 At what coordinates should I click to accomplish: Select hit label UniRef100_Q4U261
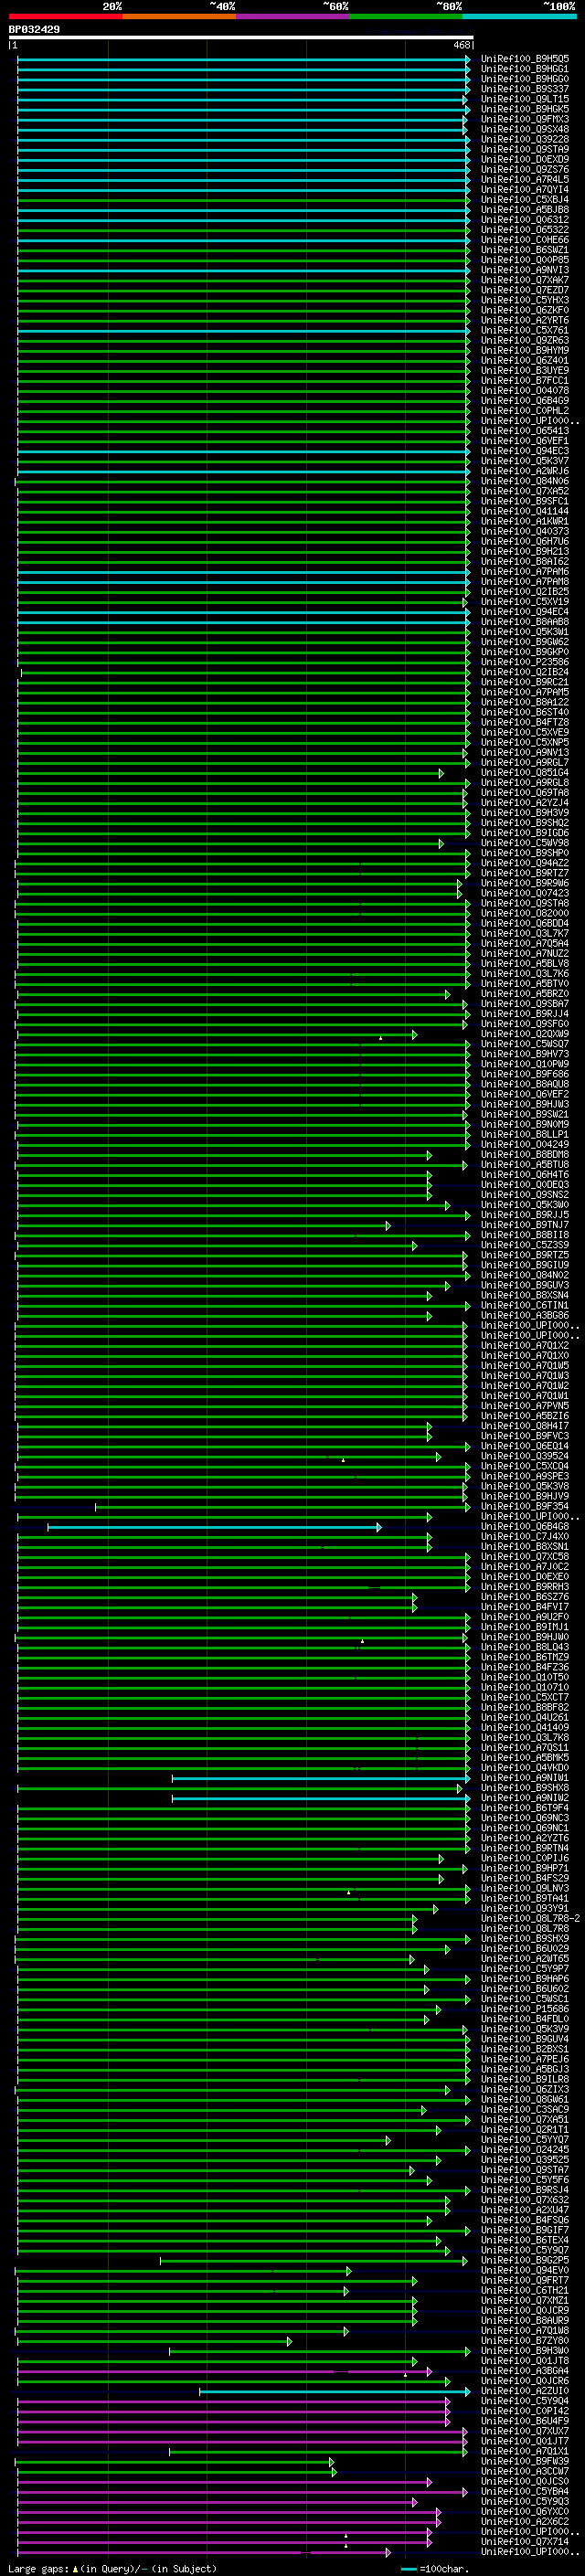(525, 1717)
